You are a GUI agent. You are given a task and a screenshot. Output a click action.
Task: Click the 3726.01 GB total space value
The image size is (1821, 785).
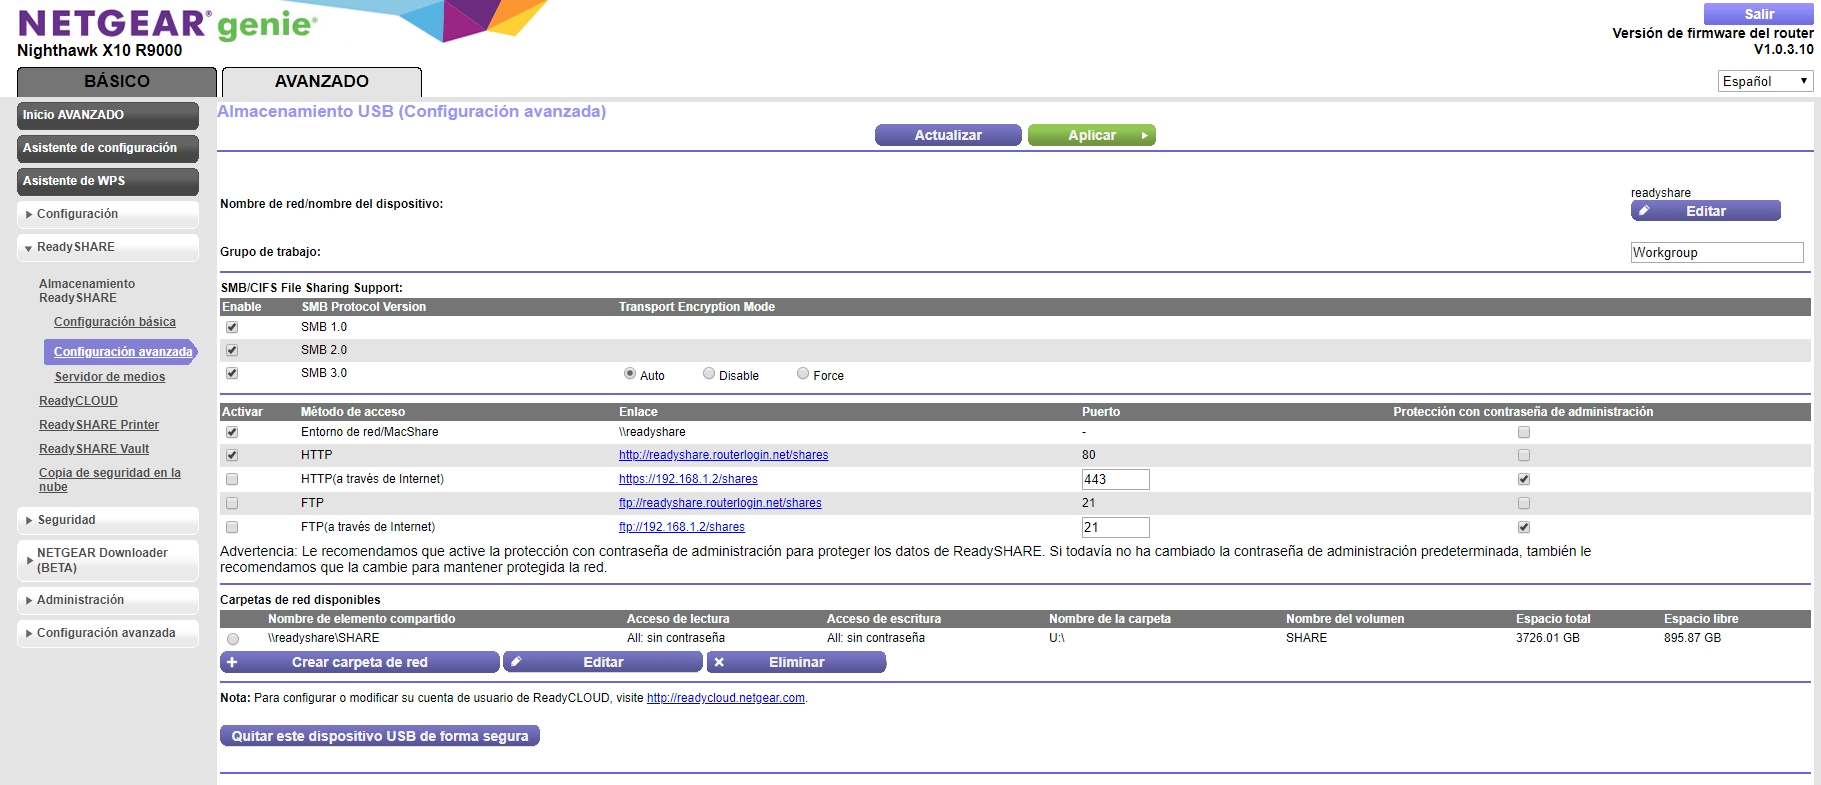(x=1548, y=638)
